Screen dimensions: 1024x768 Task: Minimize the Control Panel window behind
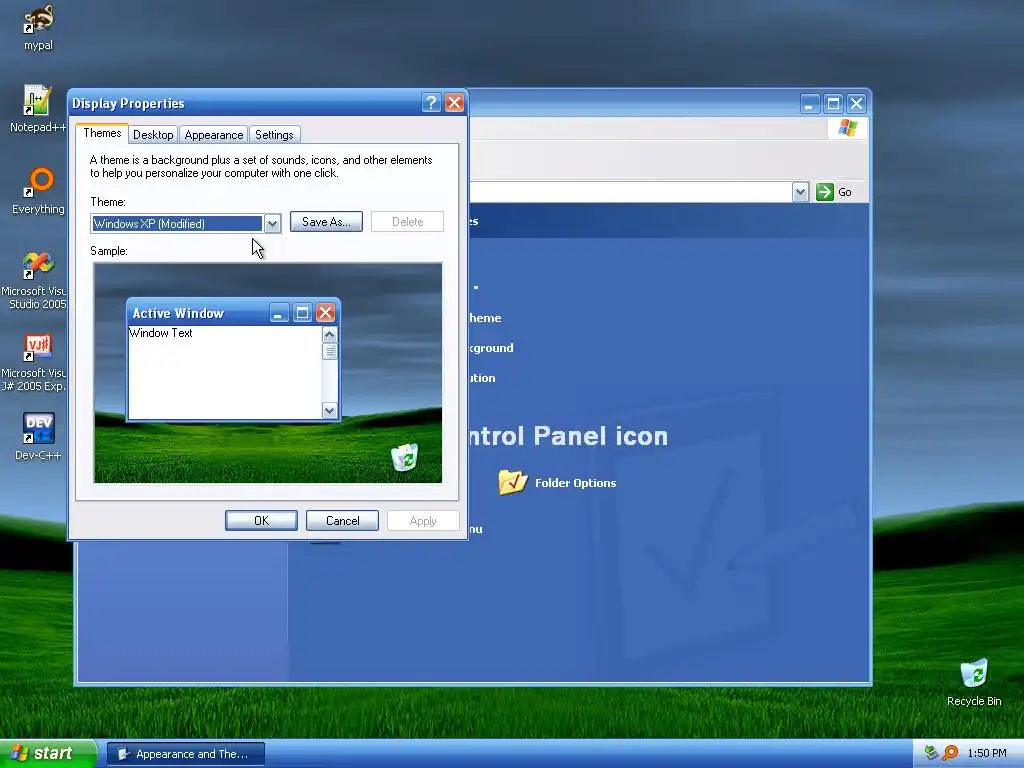click(x=810, y=103)
